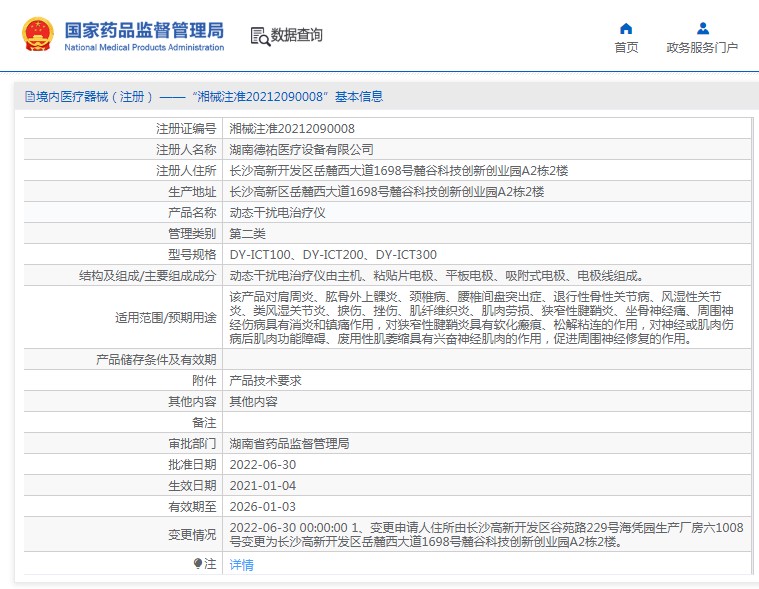
Task: Select model spec DY-ICT100、DY-ICT200、DY-ICT300 cell
Action: click(333, 255)
